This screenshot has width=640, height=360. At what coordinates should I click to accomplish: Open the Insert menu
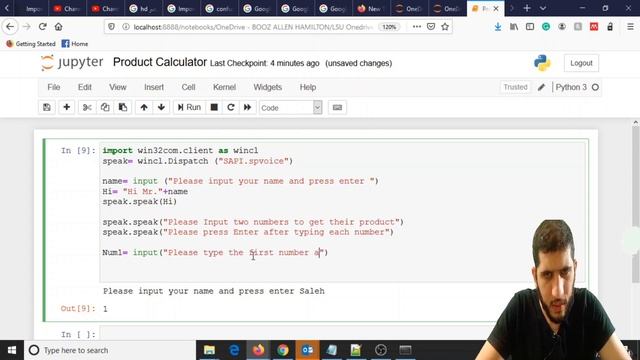(154, 87)
